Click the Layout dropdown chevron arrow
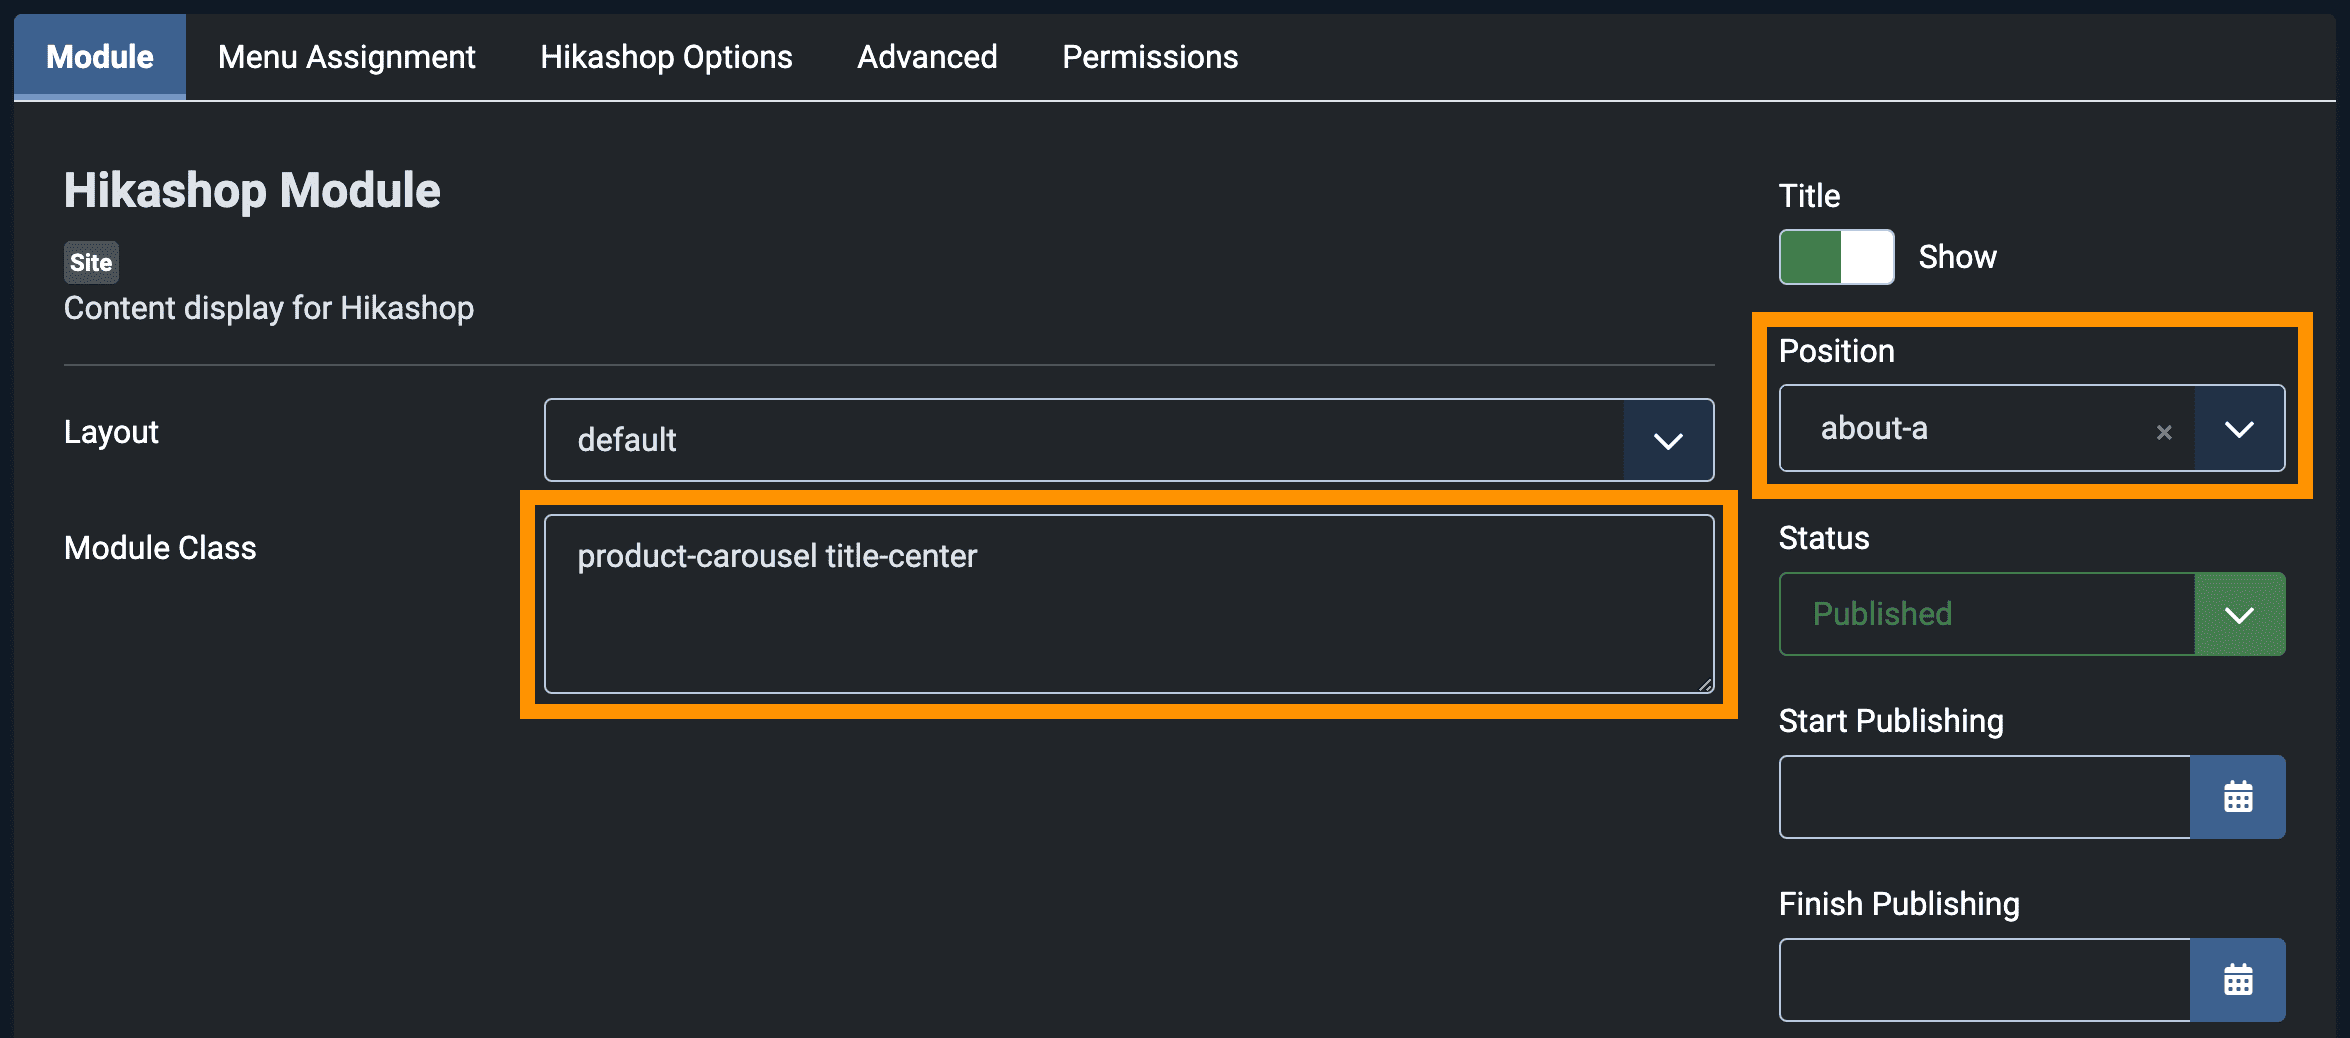Image resolution: width=2350 pixels, height=1038 pixels. pos(1668,440)
